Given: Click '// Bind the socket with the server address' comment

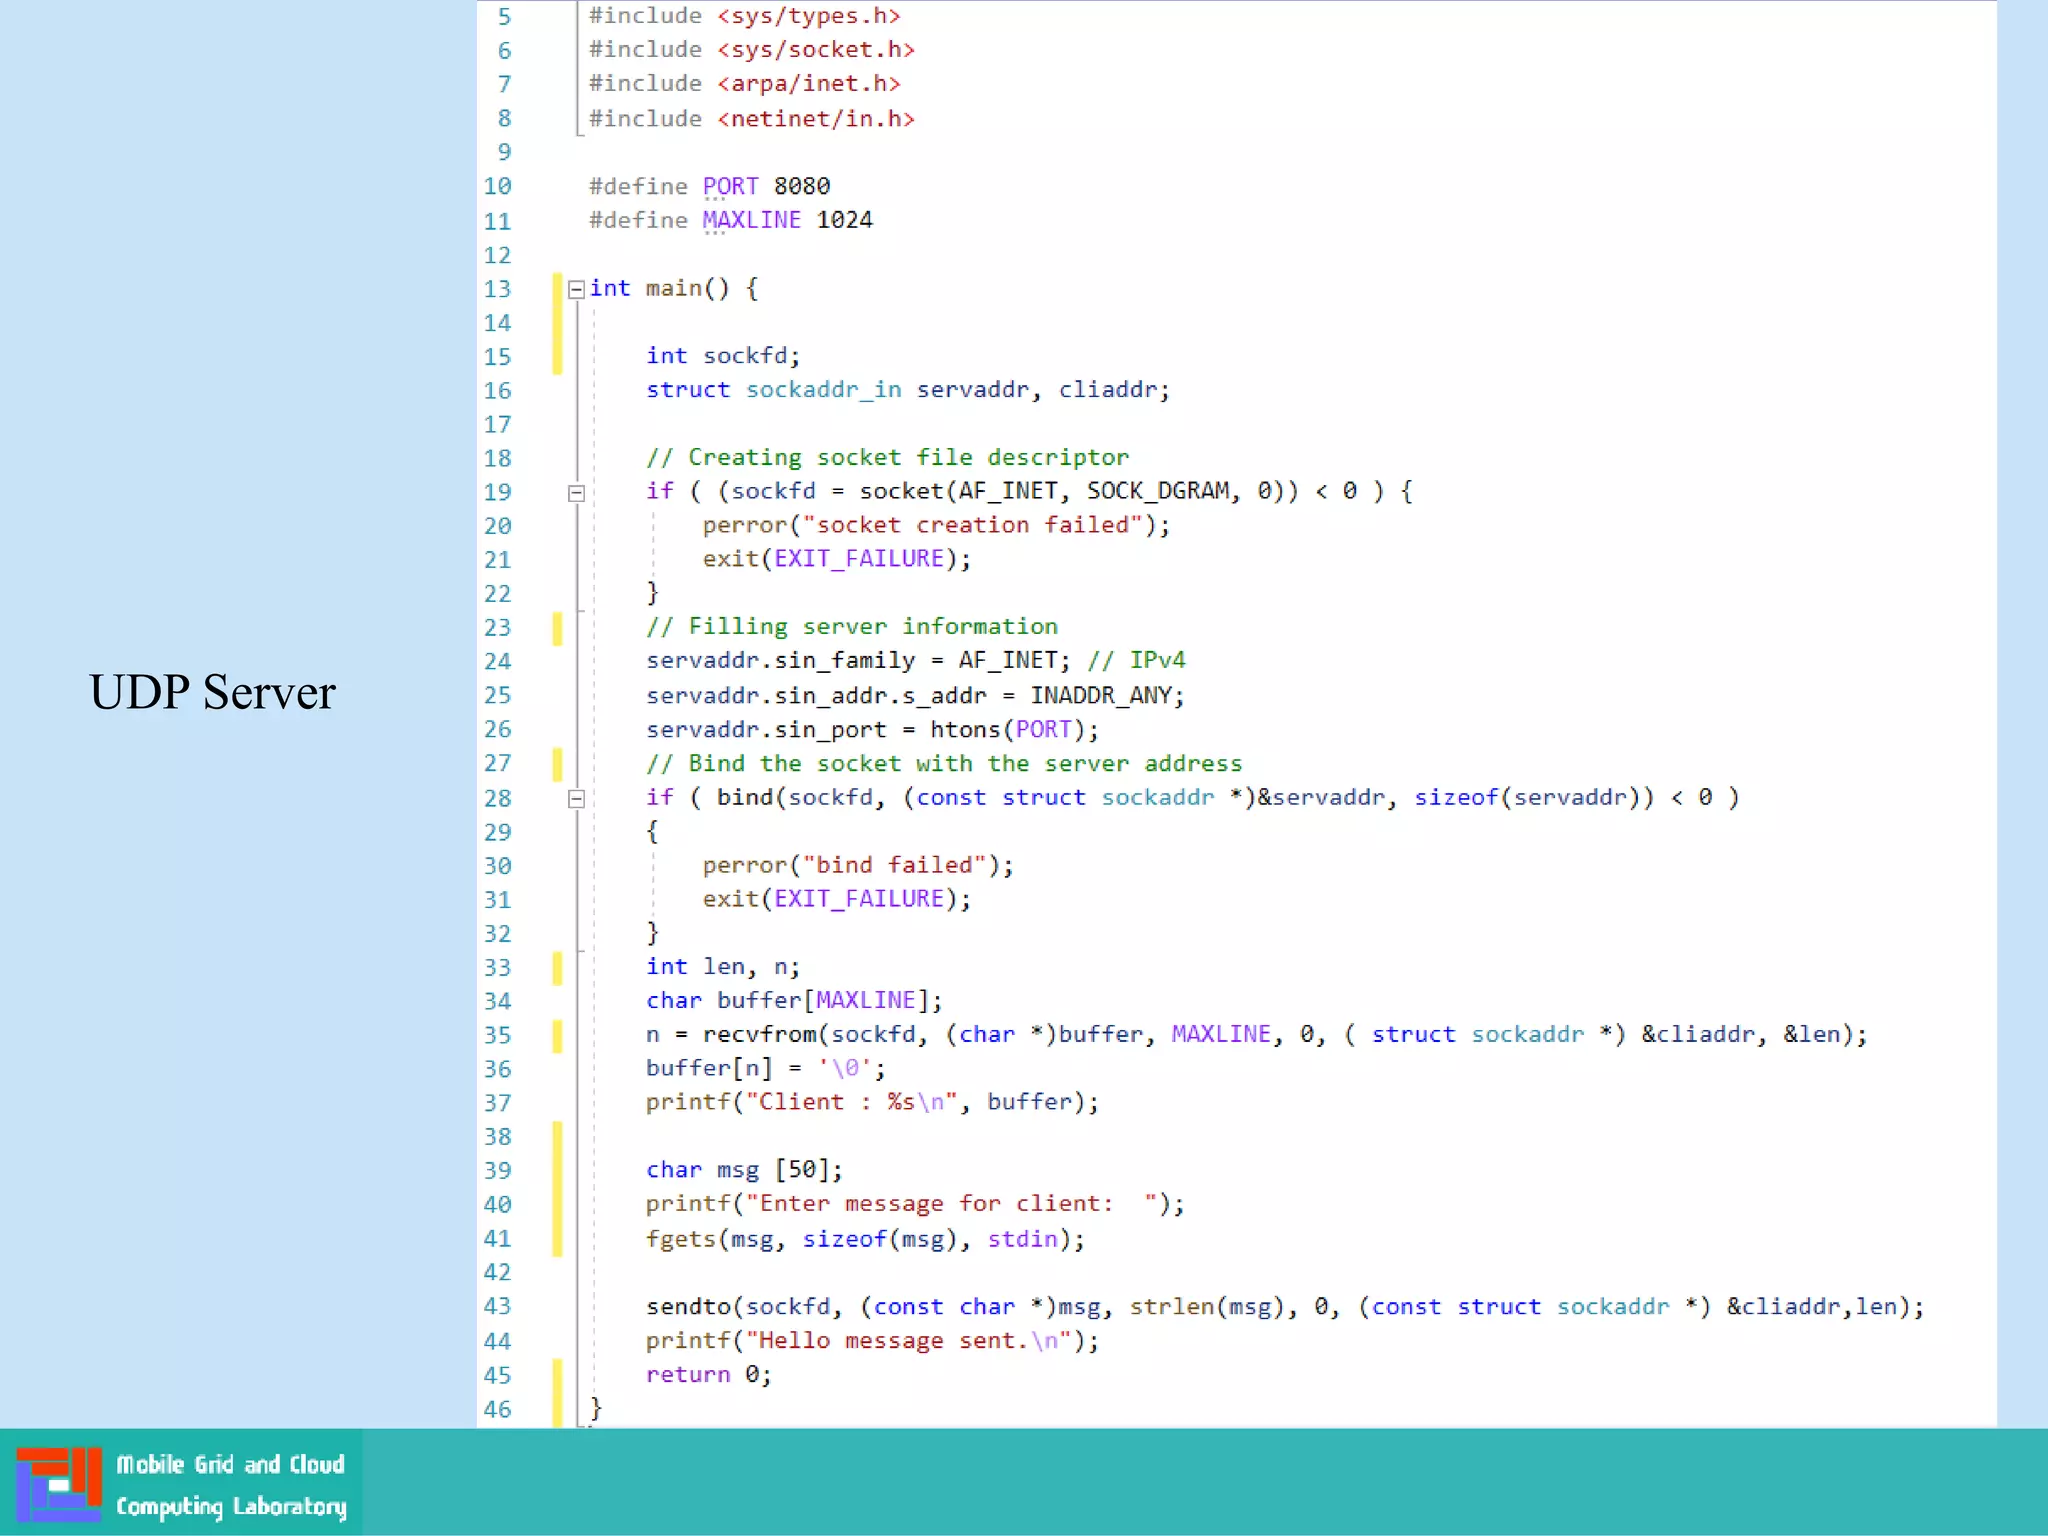Looking at the screenshot, I should coord(944,764).
